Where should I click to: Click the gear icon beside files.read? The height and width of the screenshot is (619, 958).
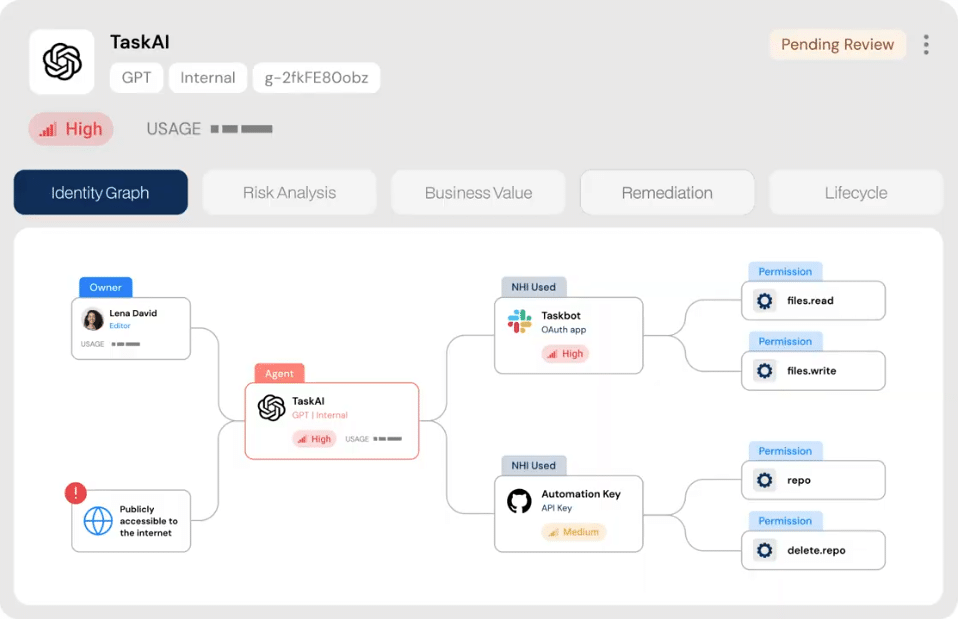(765, 301)
